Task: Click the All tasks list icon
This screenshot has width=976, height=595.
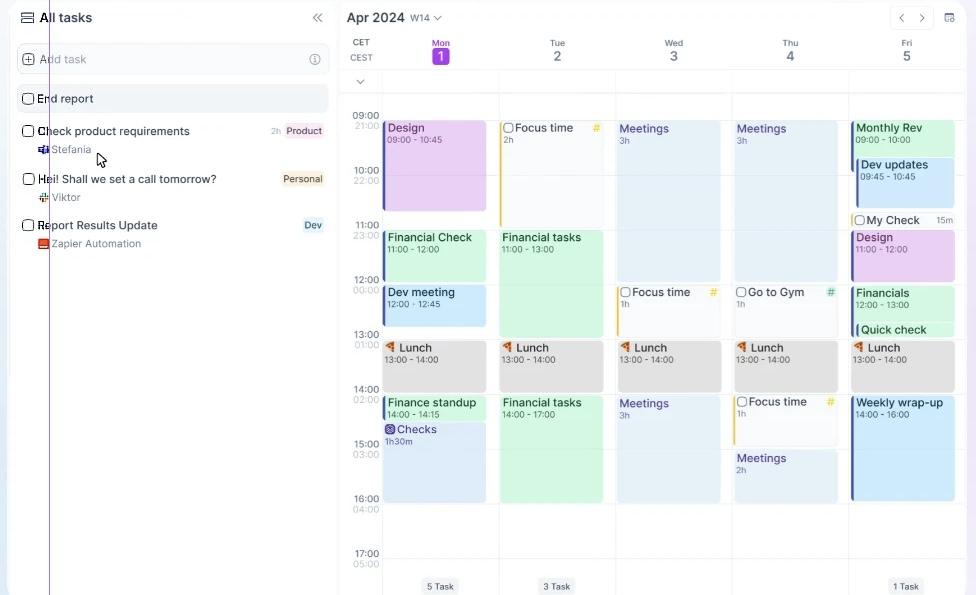Action: pyautogui.click(x=27, y=18)
